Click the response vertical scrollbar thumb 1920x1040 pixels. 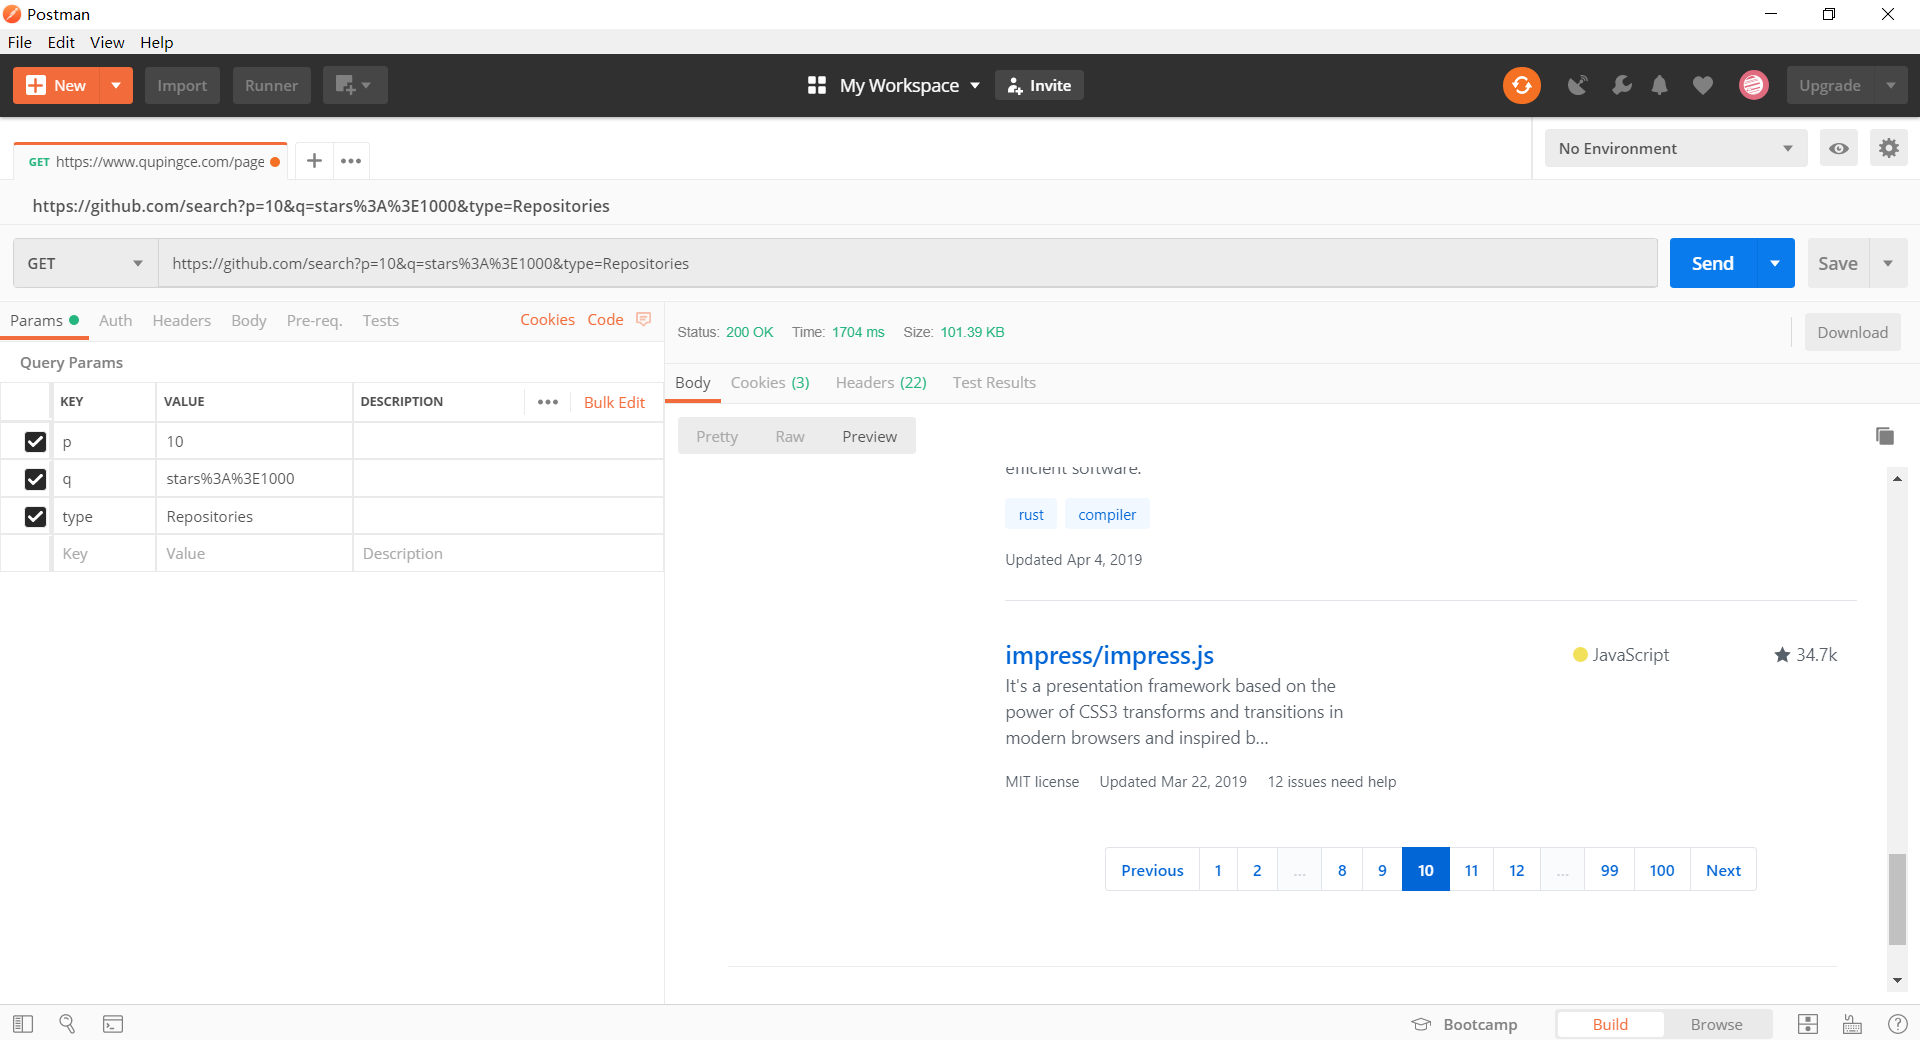pyautogui.click(x=1897, y=899)
